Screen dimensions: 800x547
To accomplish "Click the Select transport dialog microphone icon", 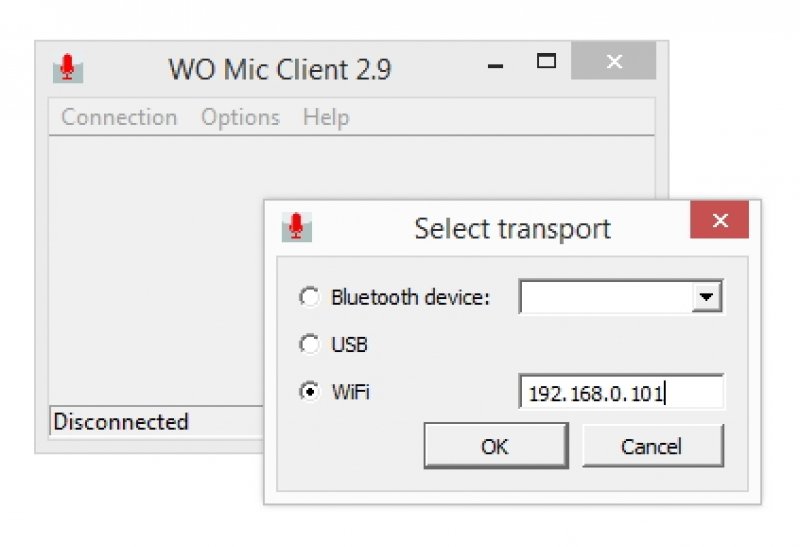I will (296, 227).
